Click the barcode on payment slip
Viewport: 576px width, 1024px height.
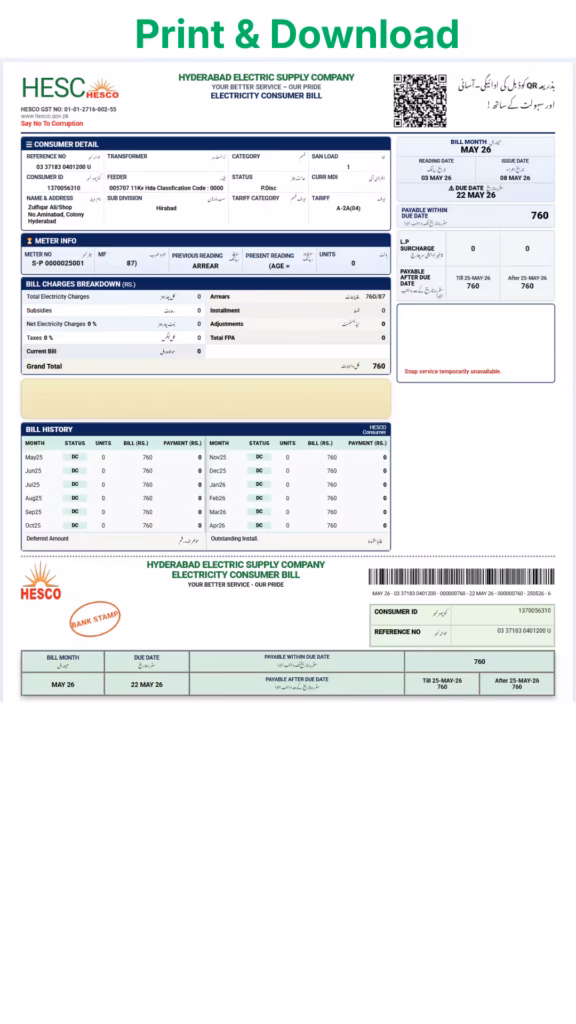tap(462, 577)
